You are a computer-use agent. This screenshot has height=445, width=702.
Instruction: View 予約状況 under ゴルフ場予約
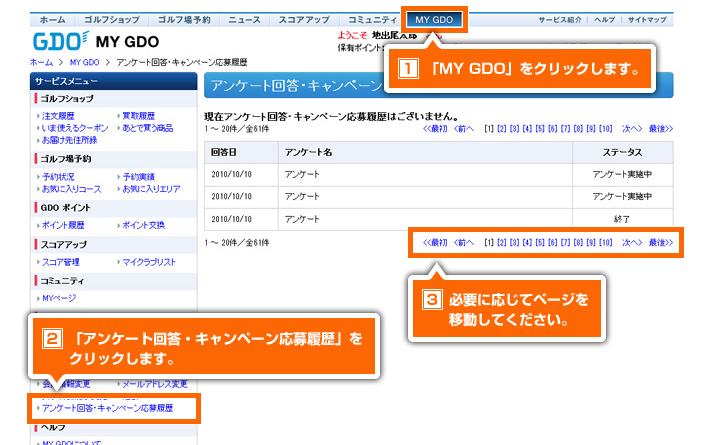(58, 177)
